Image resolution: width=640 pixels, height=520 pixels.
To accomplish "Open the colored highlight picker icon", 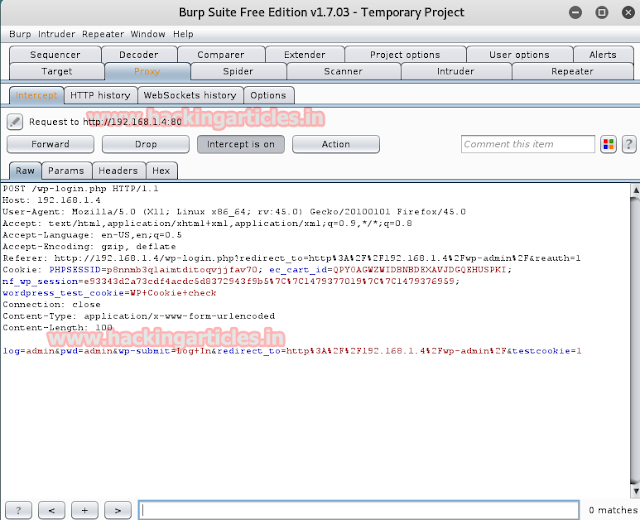I will point(608,144).
